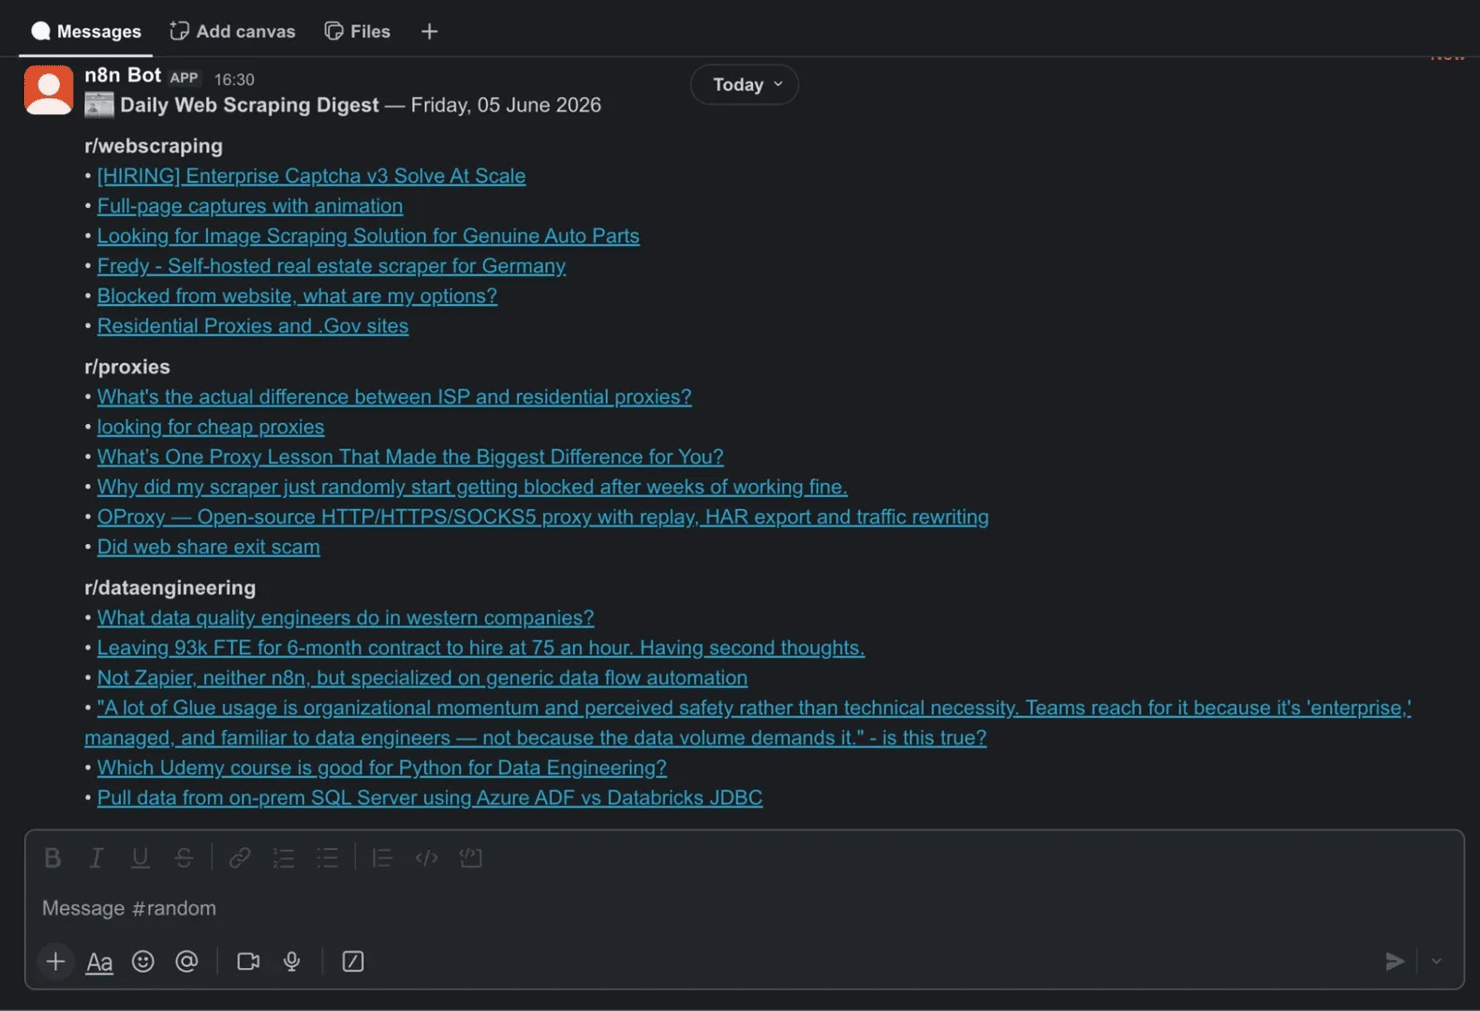The height and width of the screenshot is (1011, 1480).
Task: Open Residential Proxies and .Gov sites link
Action: point(253,326)
